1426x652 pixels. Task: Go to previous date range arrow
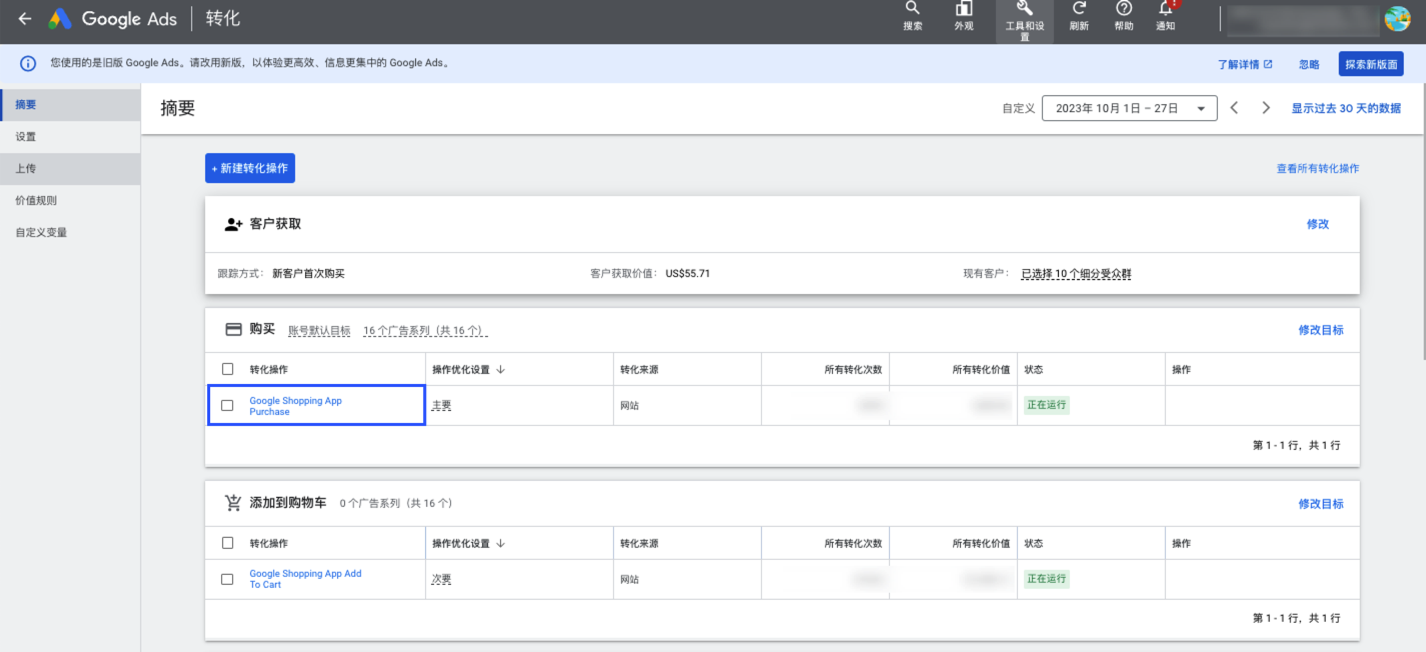click(x=1234, y=108)
